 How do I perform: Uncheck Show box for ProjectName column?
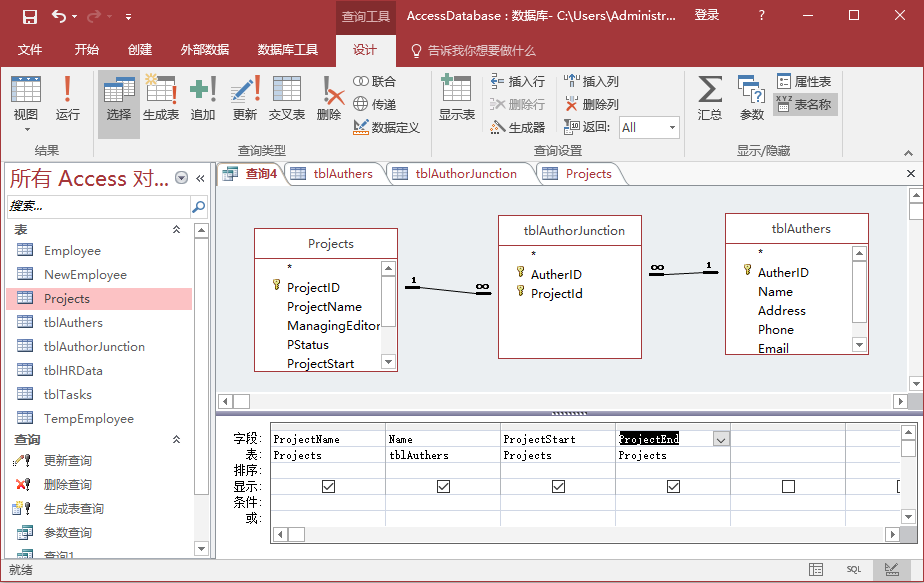click(328, 486)
